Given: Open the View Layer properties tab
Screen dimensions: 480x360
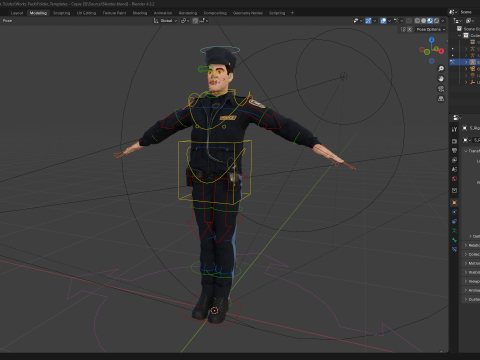Looking at the screenshot, I should [454, 160].
